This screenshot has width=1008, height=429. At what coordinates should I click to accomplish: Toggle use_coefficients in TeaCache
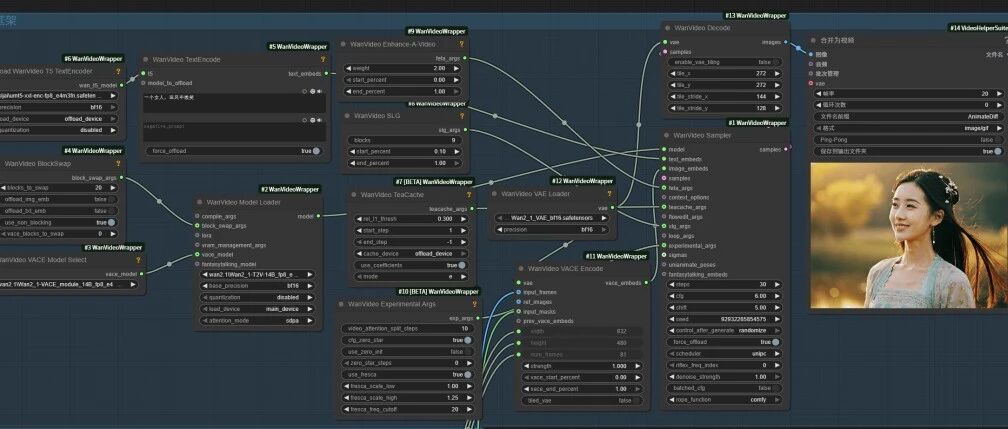coord(411,265)
